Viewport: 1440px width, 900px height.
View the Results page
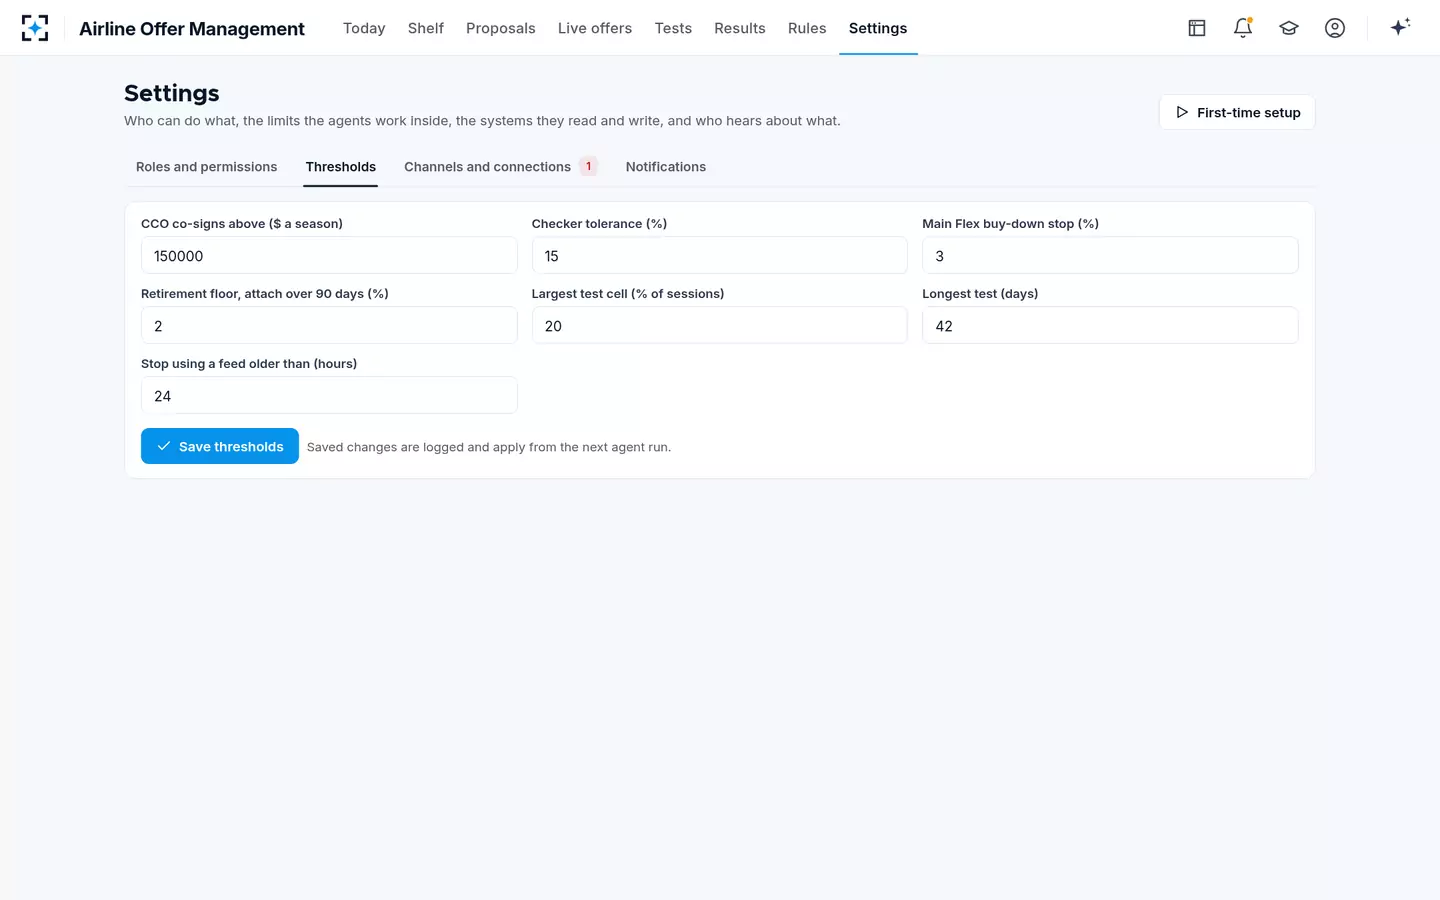740,28
